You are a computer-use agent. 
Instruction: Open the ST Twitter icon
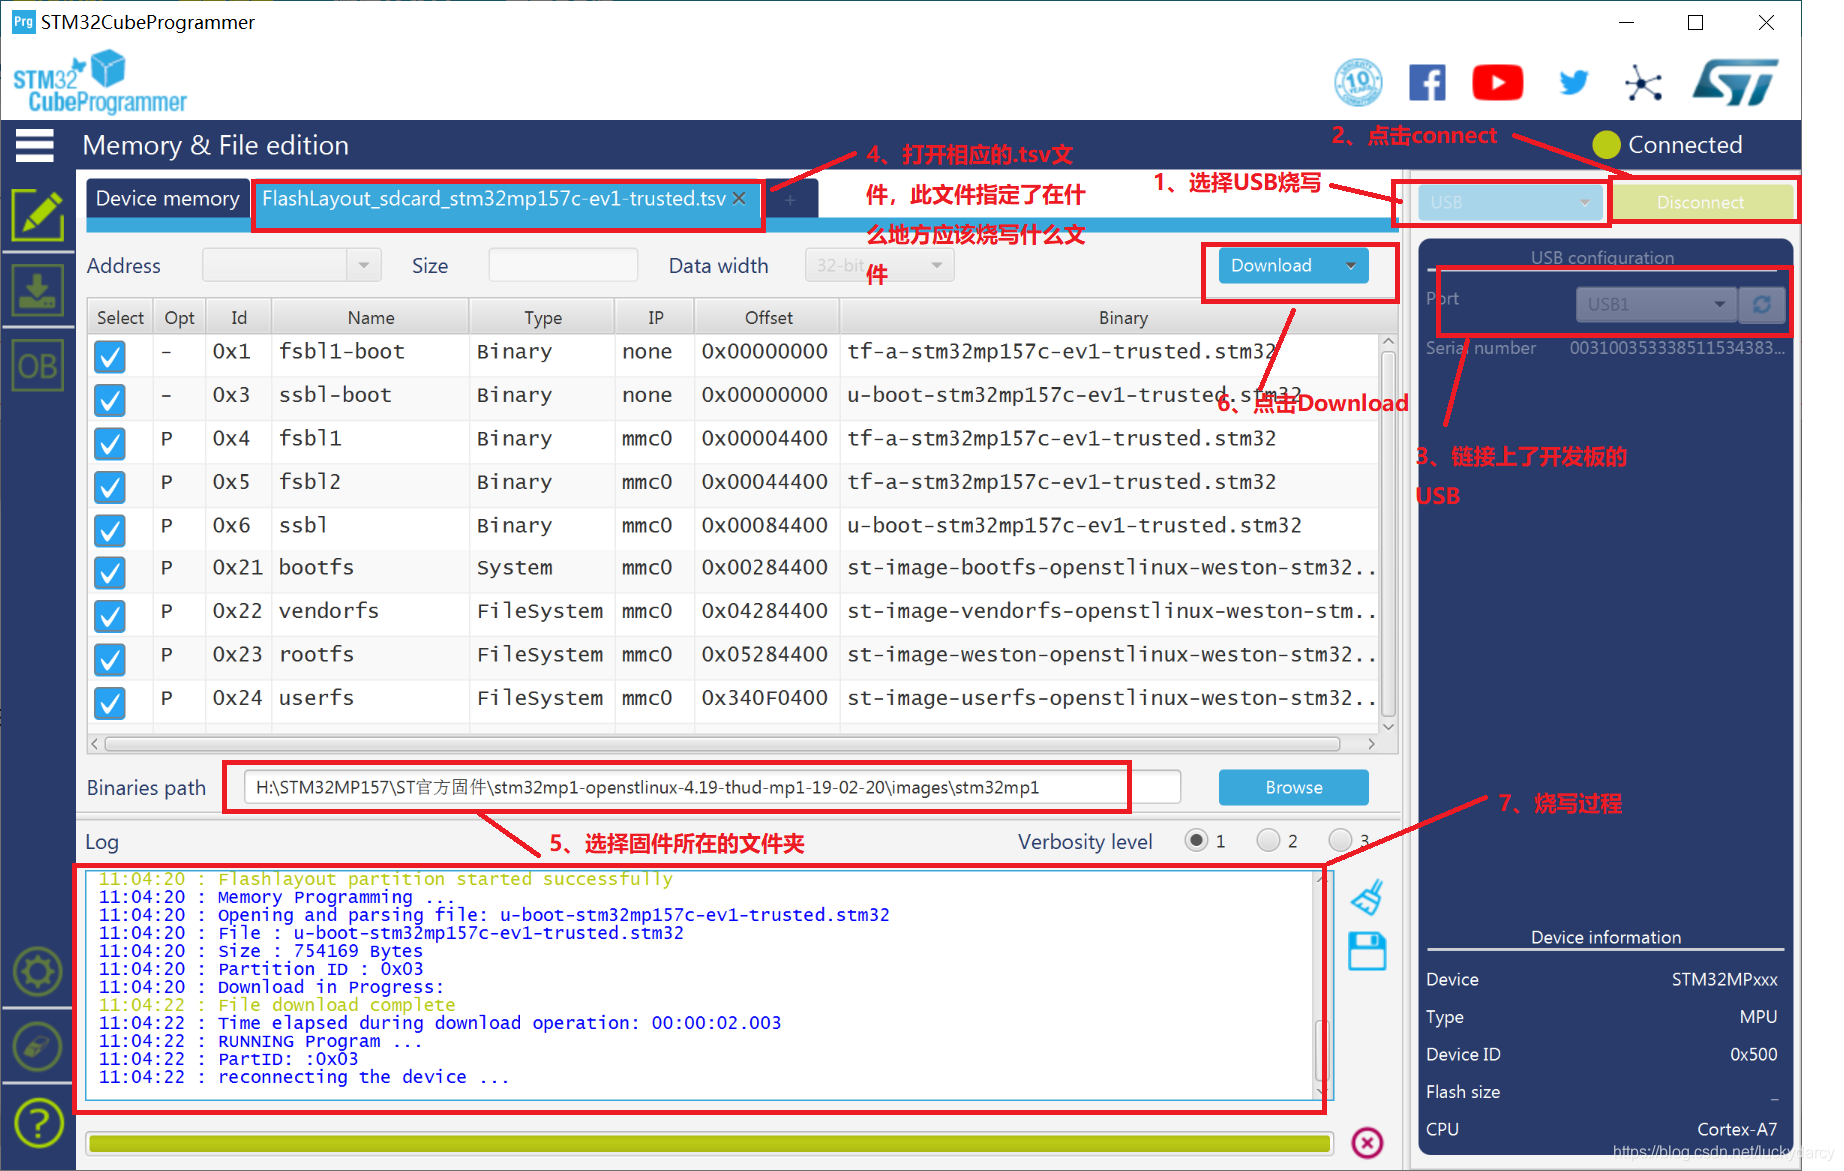pos(1573,82)
